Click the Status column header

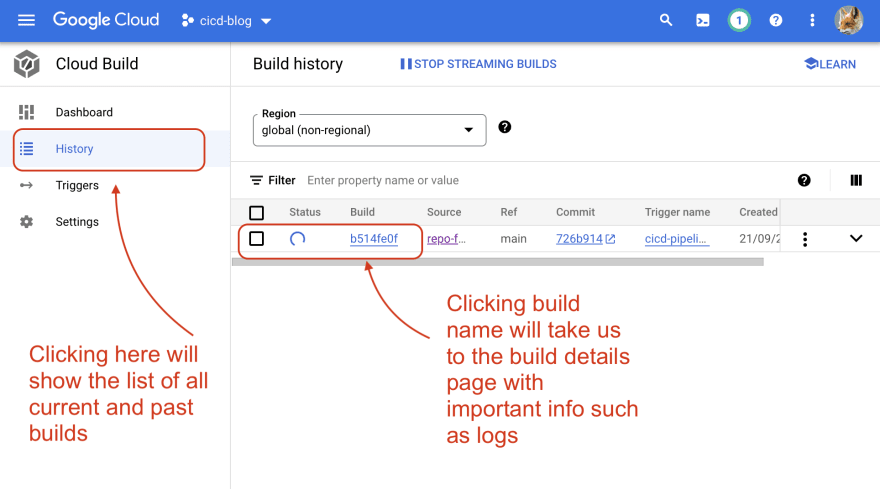(x=305, y=212)
